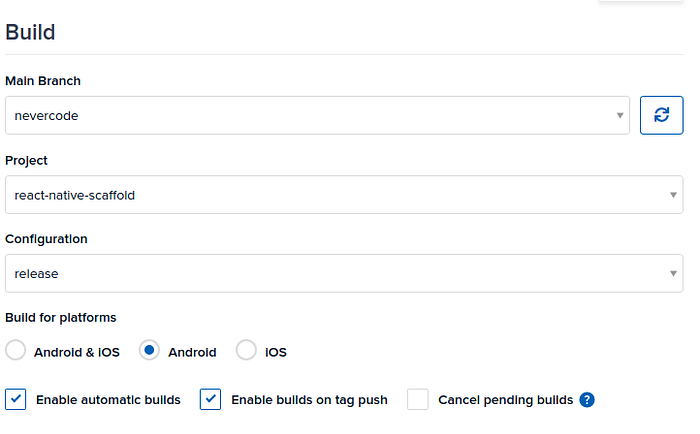Click the Cancel pending builds label text

click(505, 400)
